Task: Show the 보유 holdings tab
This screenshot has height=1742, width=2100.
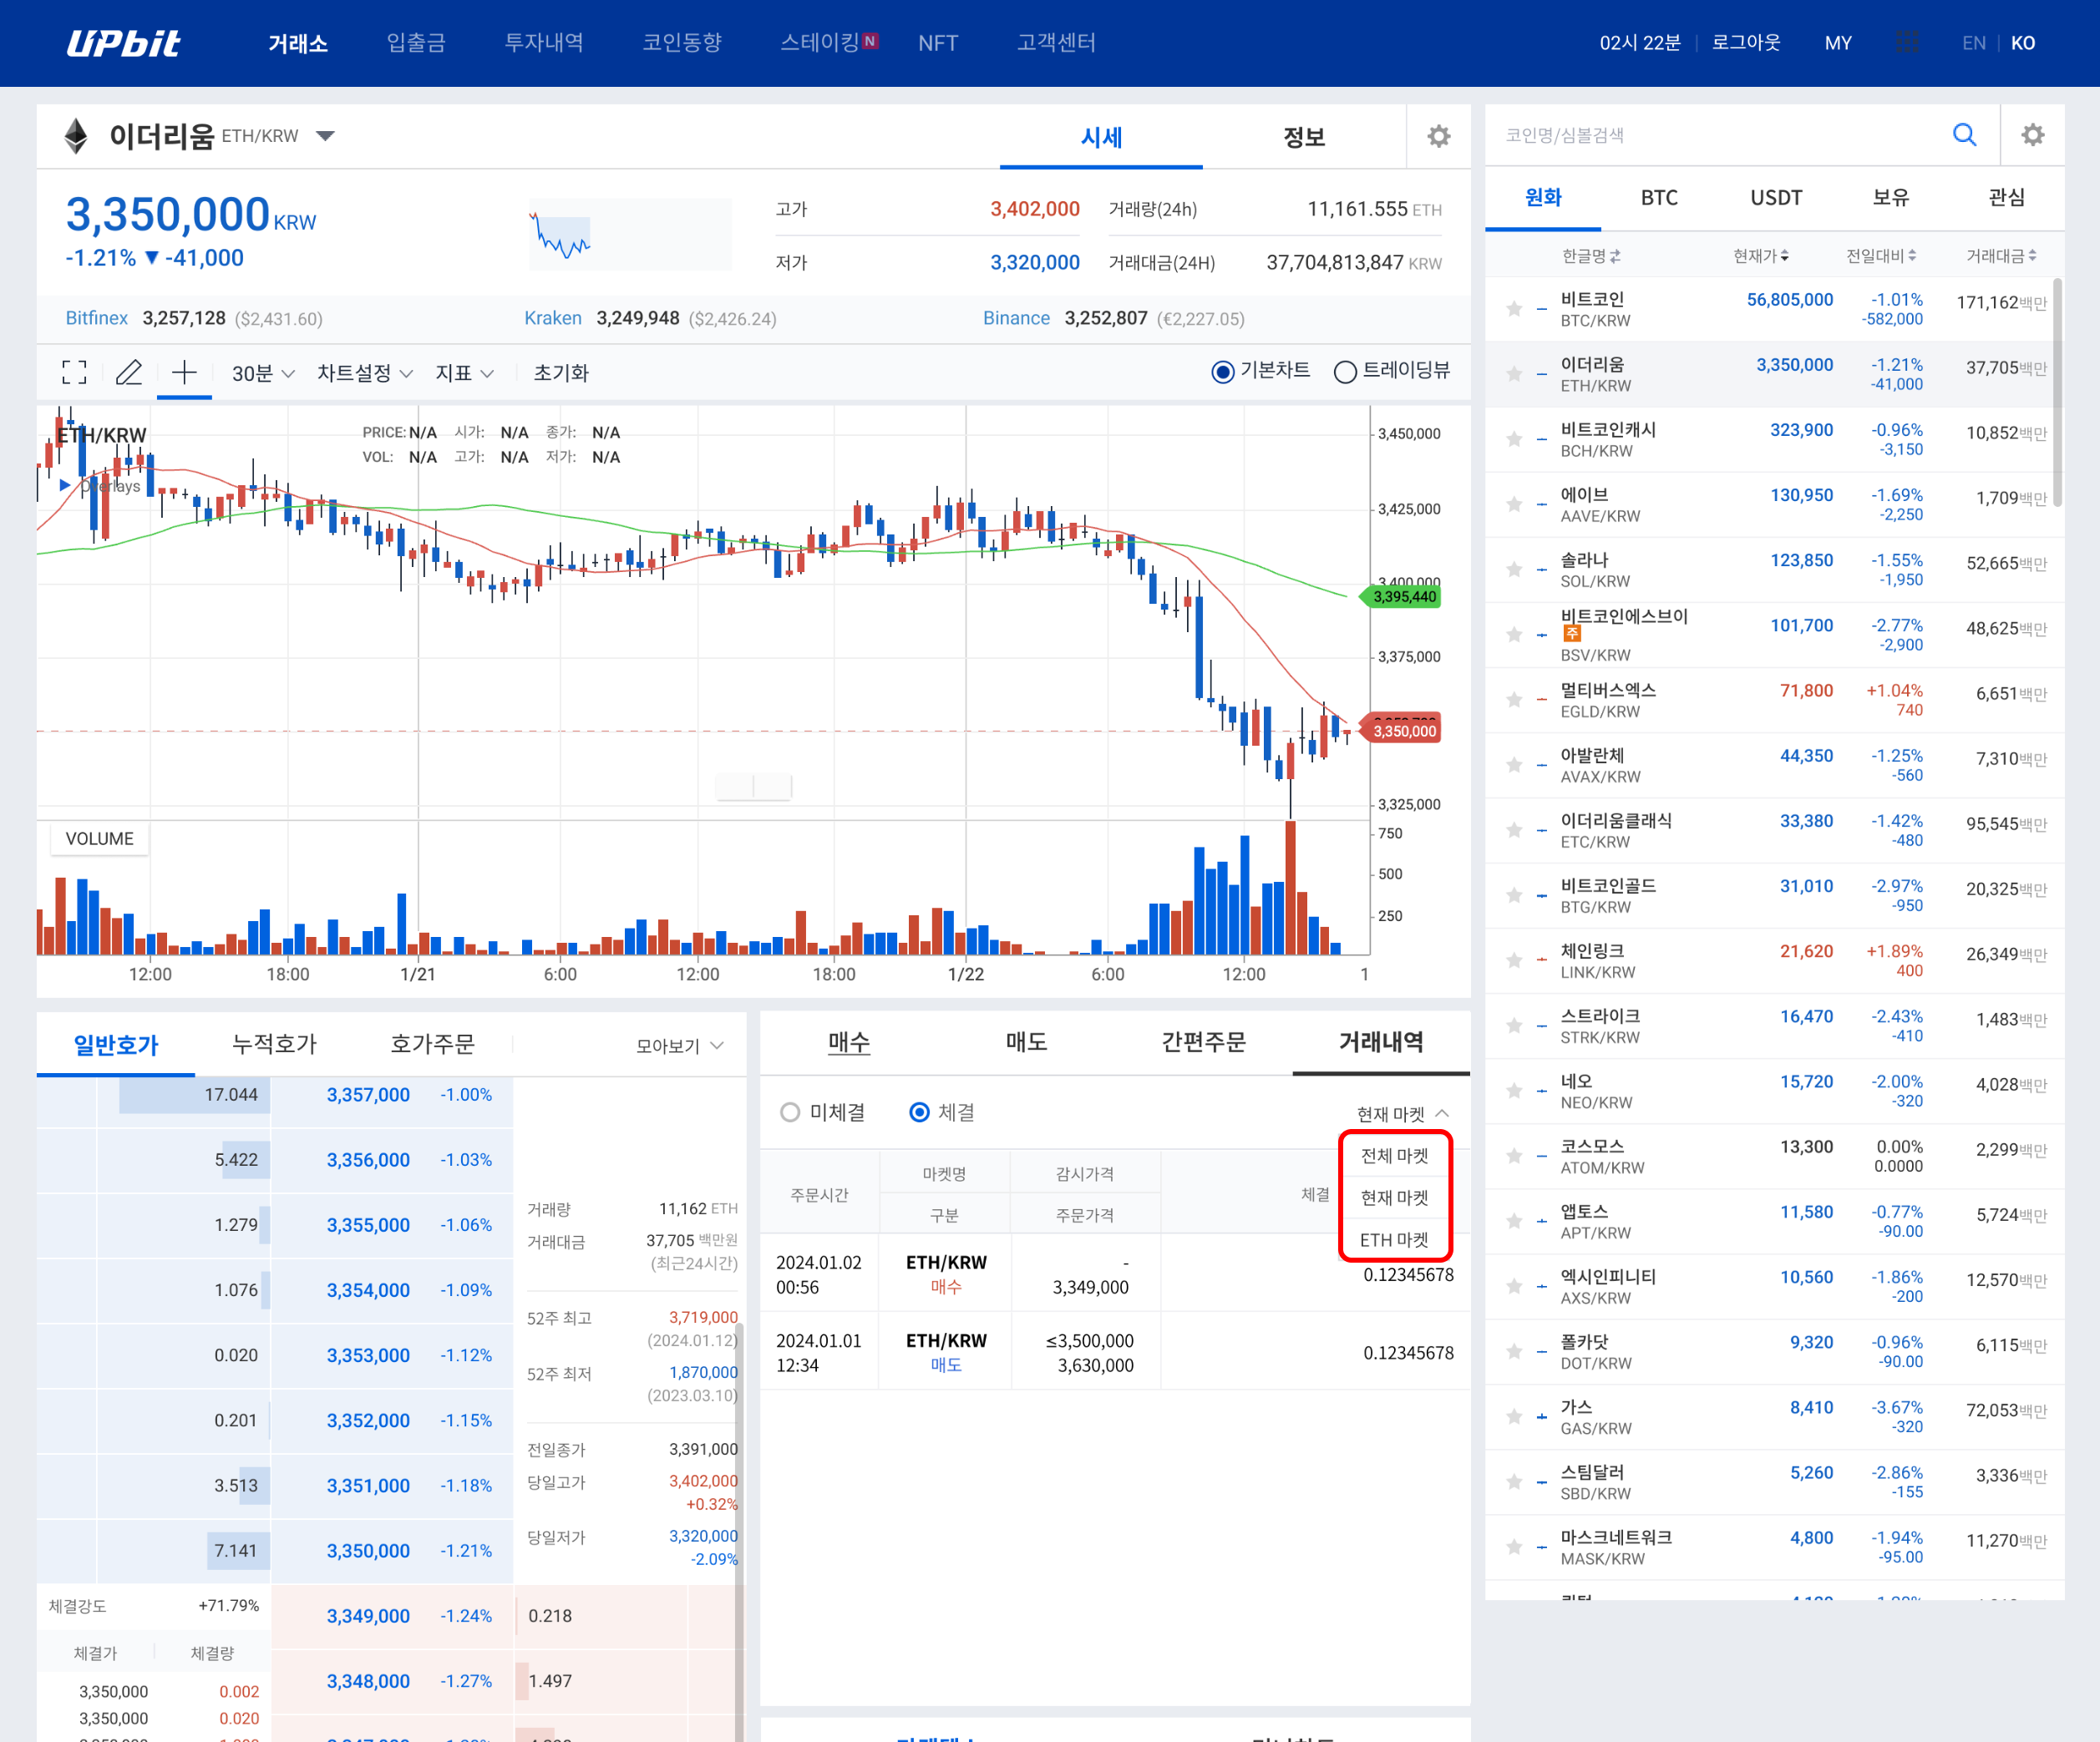Action: tap(1891, 198)
